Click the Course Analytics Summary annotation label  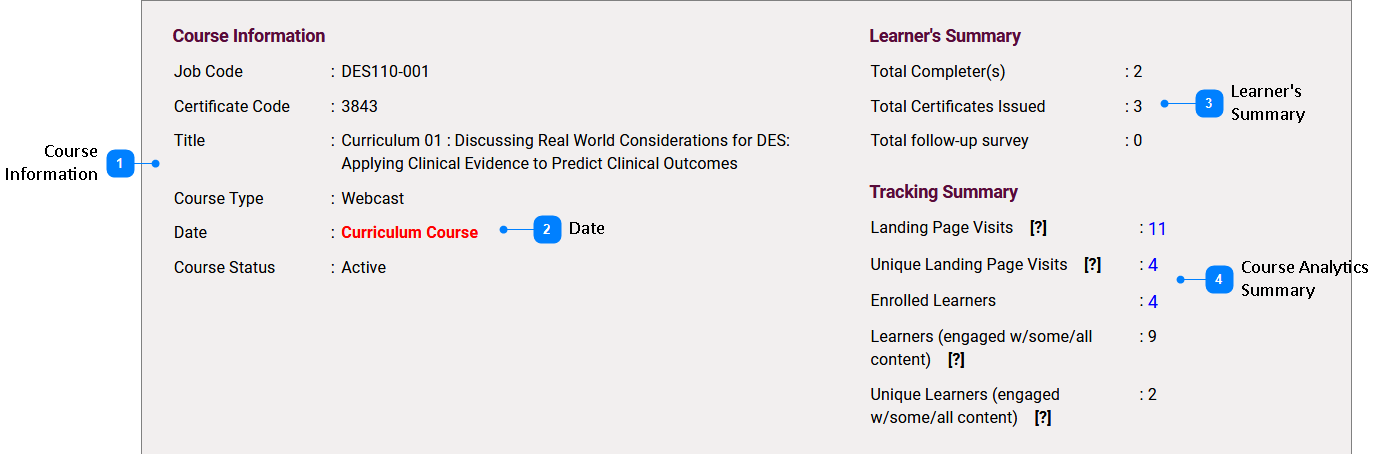pos(1305,279)
